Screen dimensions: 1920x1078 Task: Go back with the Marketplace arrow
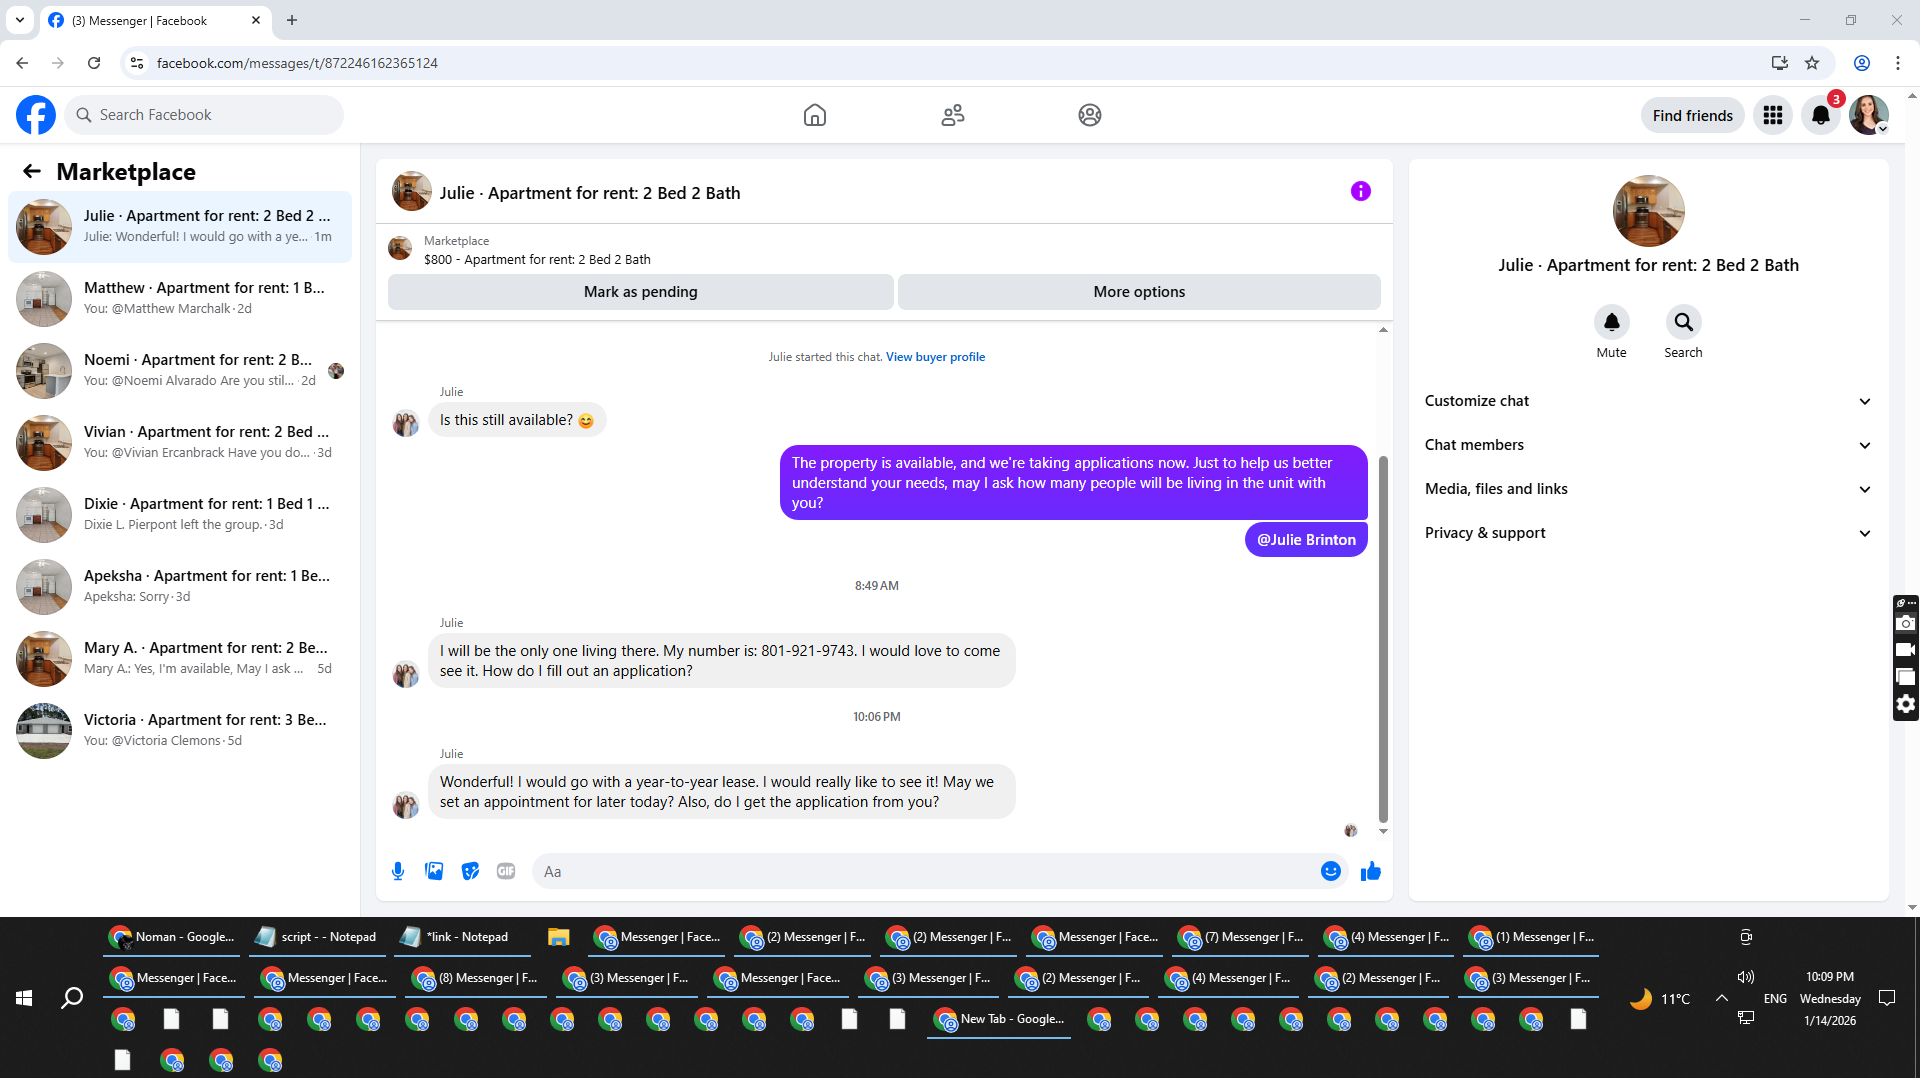point(32,171)
